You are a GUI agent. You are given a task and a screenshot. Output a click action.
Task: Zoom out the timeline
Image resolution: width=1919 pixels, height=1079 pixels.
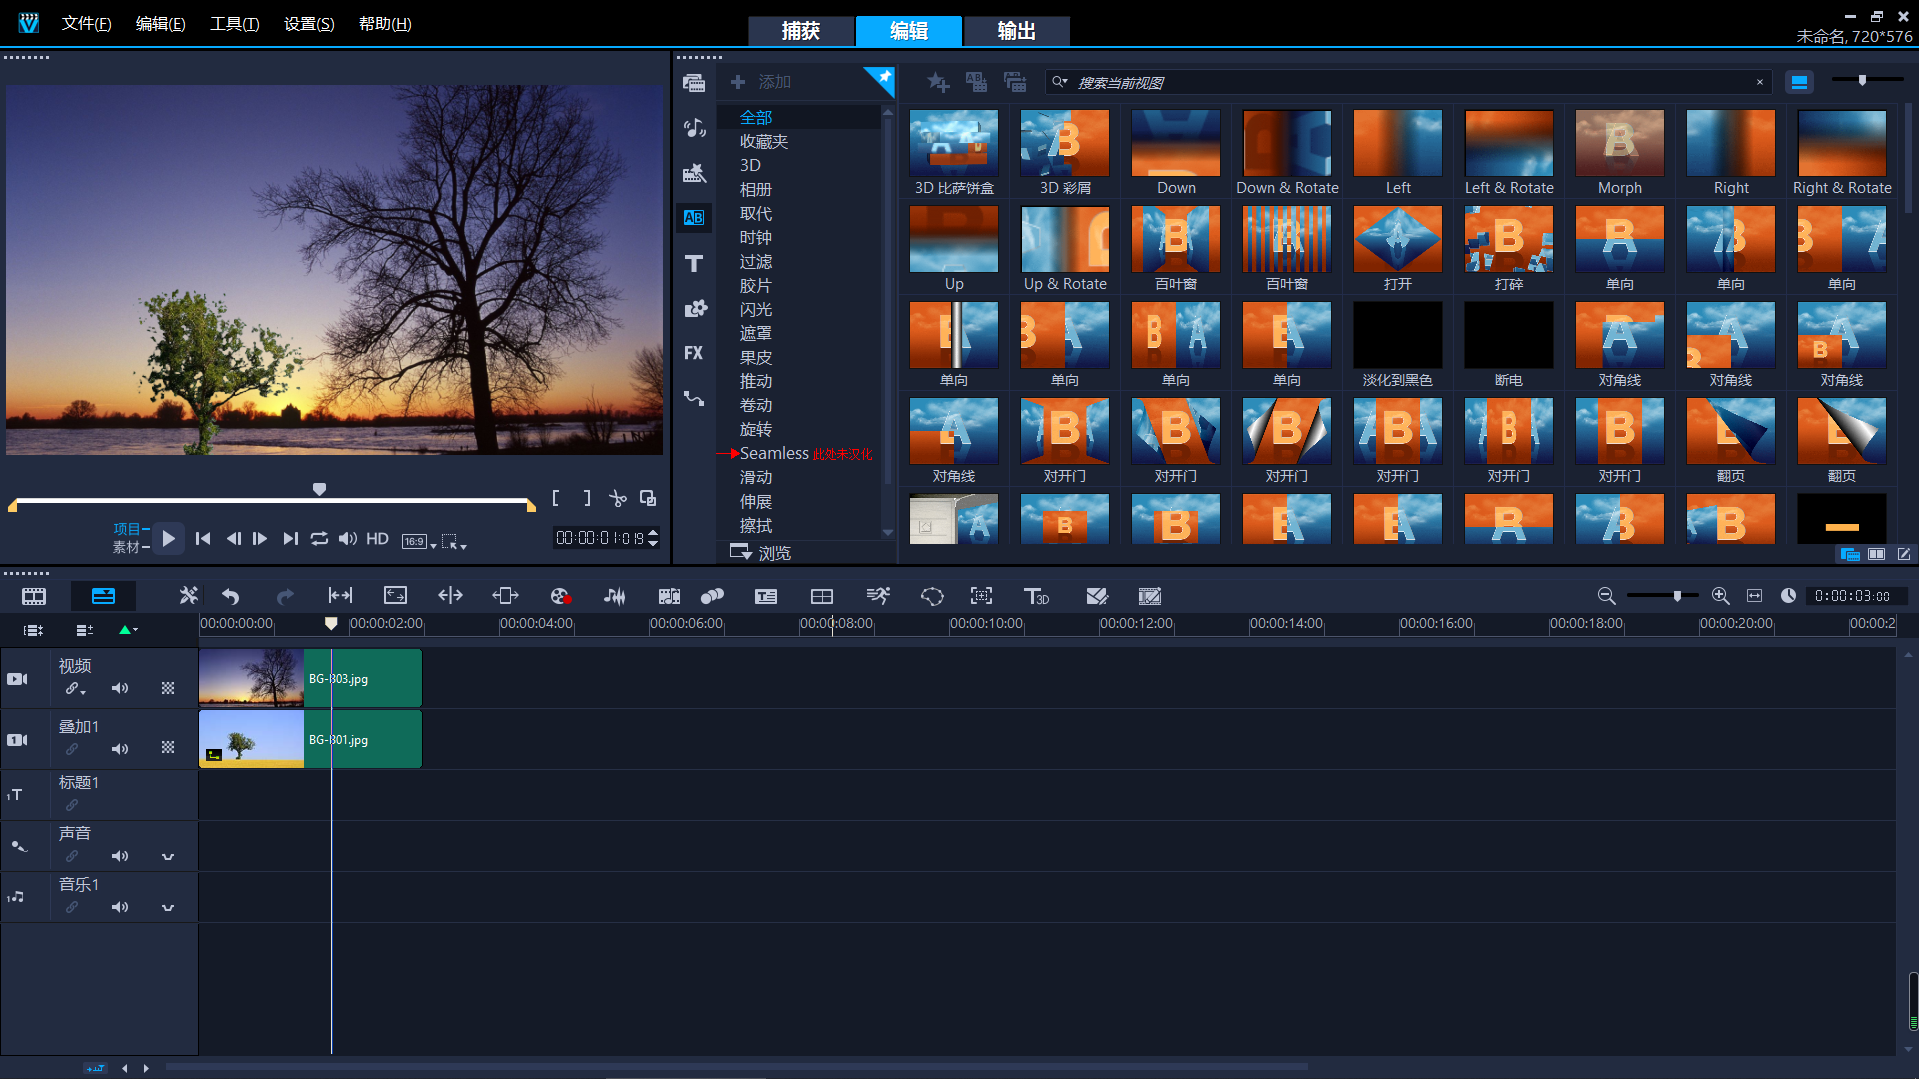1606,596
